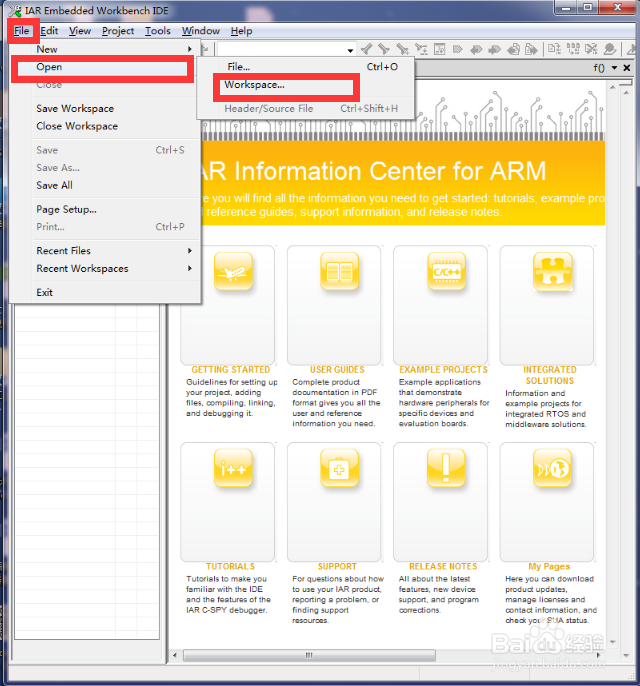
Task: Click the horizontal scrollbar left arrow
Action: (175, 655)
